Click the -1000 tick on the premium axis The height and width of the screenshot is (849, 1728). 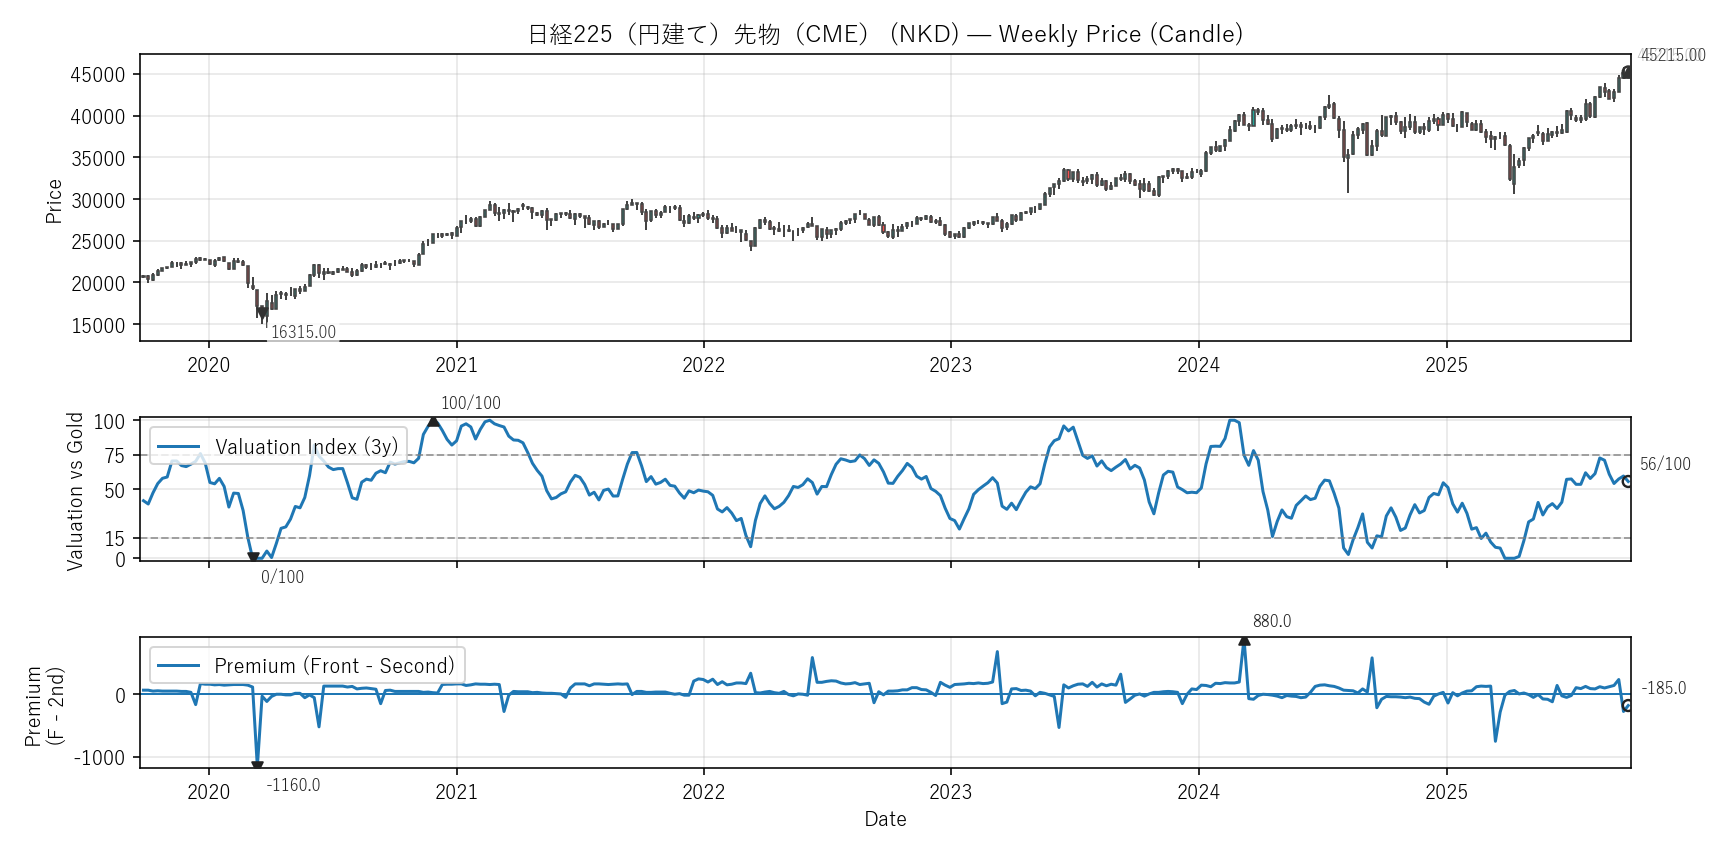(100, 758)
